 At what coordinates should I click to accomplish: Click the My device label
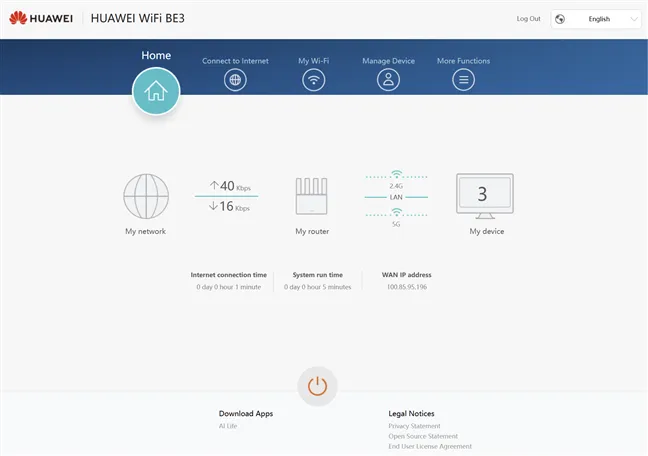pyautogui.click(x=486, y=232)
